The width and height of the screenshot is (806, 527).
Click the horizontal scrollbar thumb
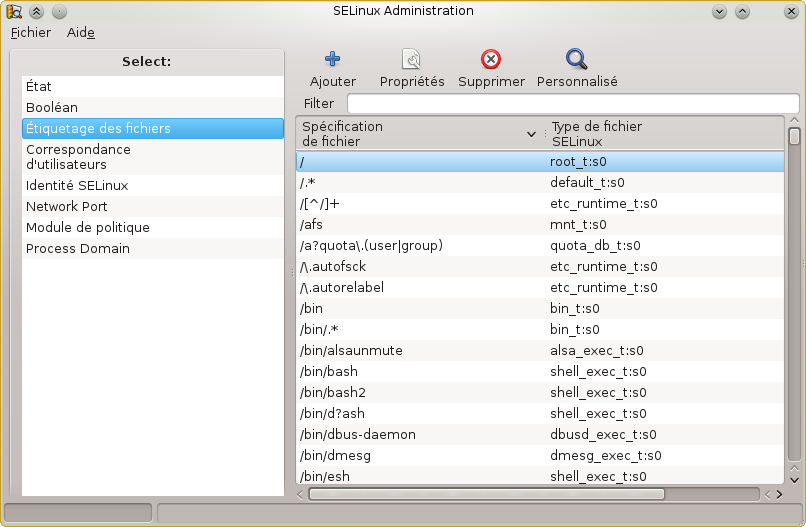click(x=486, y=494)
